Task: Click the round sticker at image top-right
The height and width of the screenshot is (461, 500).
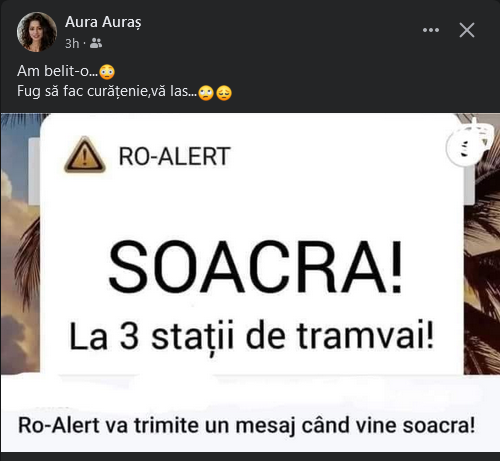Action: 467,147
